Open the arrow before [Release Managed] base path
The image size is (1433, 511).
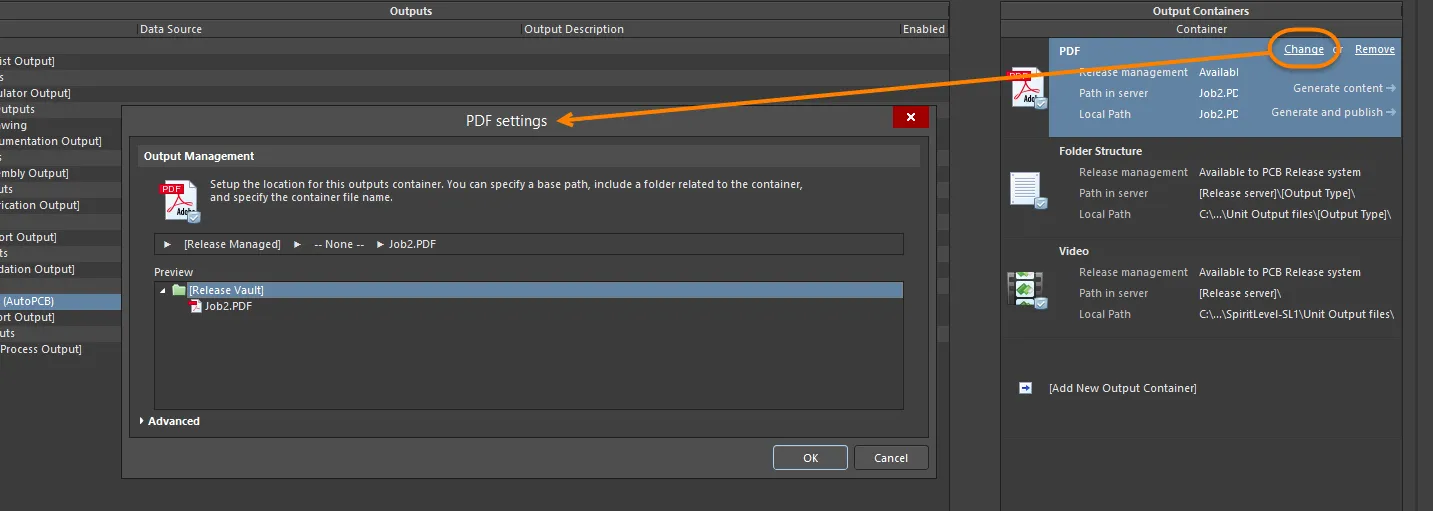pyautogui.click(x=168, y=244)
